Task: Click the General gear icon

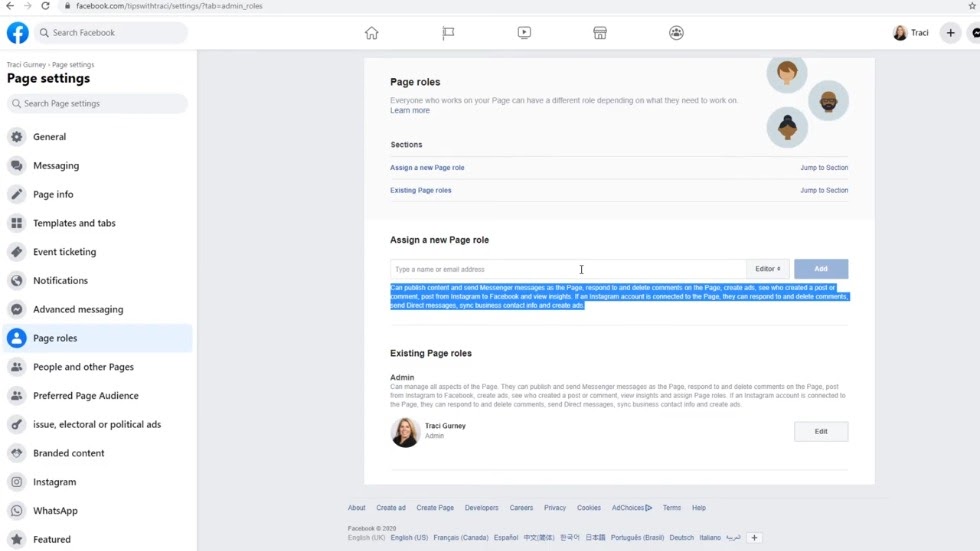Action: click(x=17, y=137)
